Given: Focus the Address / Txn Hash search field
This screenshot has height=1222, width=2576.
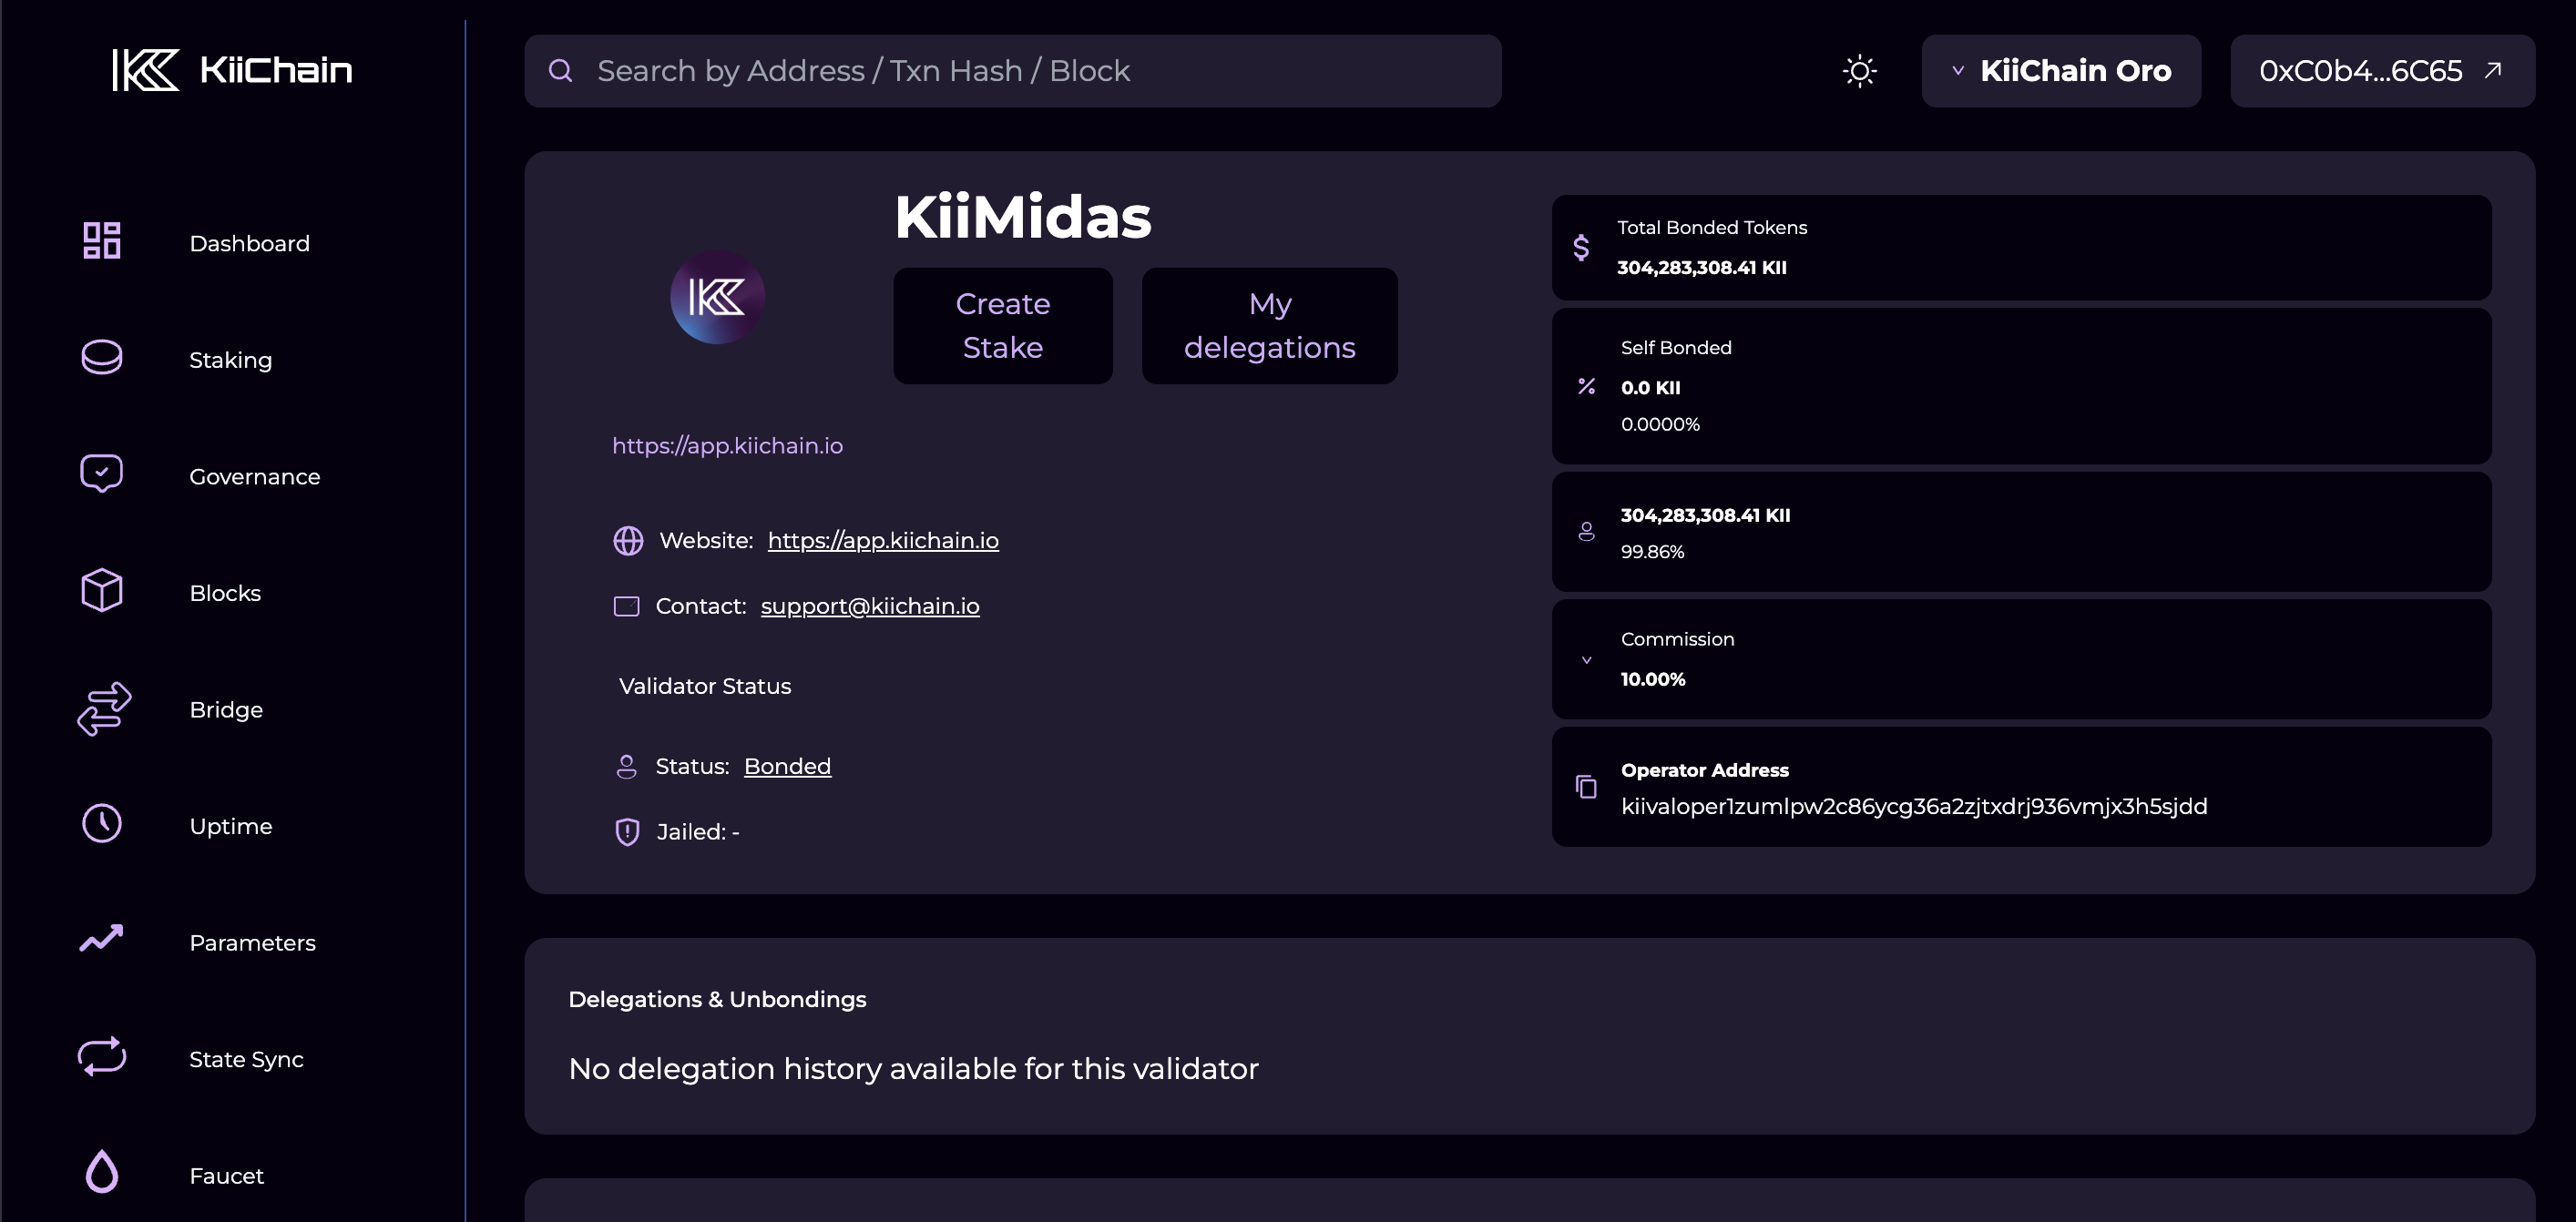Looking at the screenshot, I should (x=1012, y=71).
